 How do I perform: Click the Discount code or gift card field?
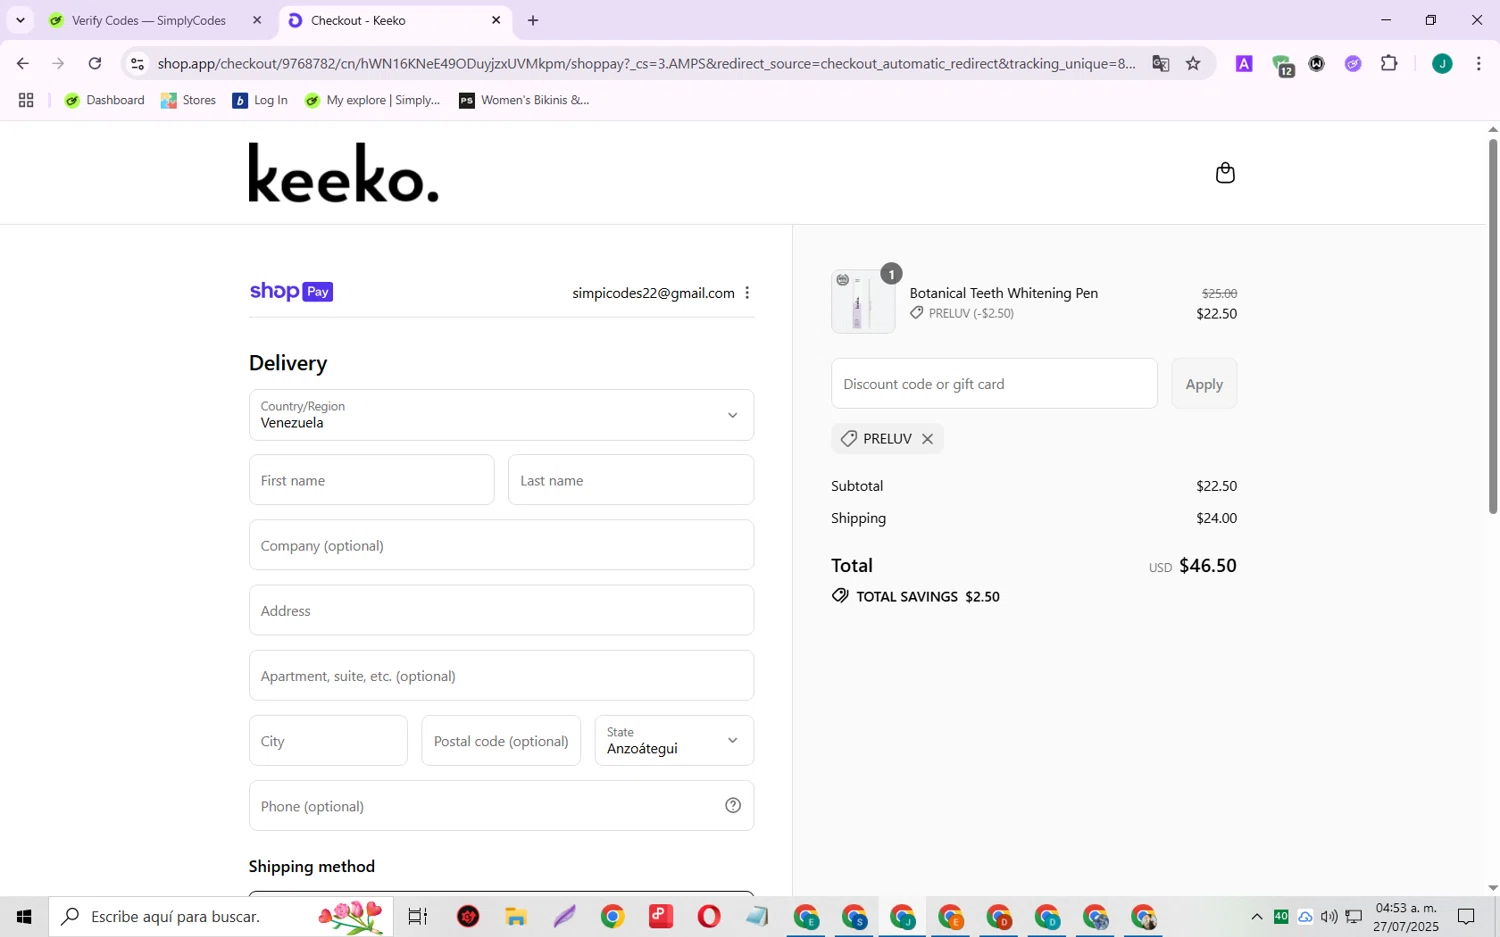(x=994, y=384)
